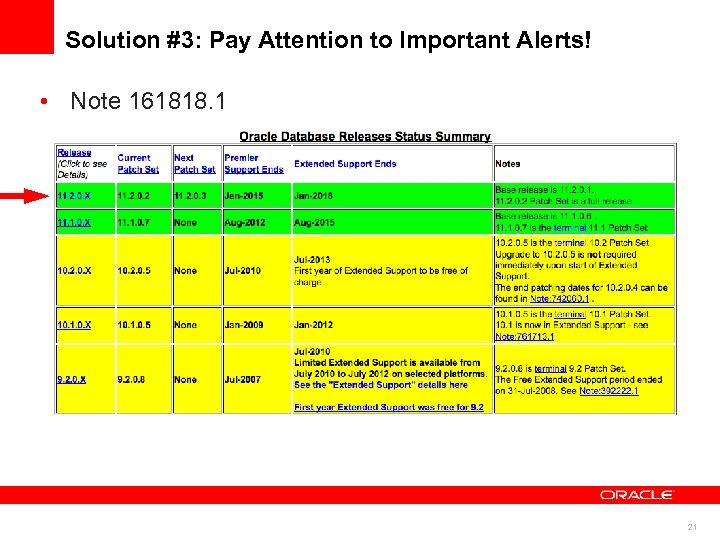Open the 9.2.0.X release link
Image resolution: width=720 pixels, height=540 pixels.
point(71,379)
